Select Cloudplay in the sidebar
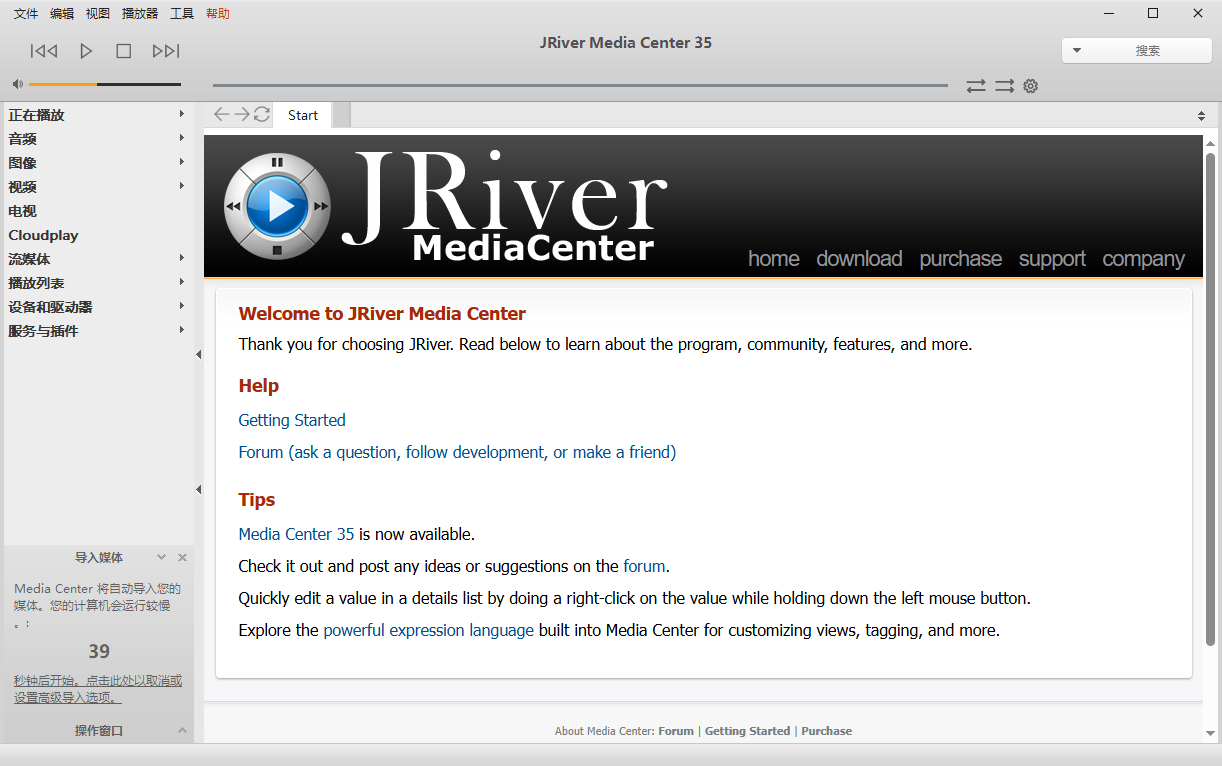Image resolution: width=1222 pixels, height=766 pixels. [43, 235]
